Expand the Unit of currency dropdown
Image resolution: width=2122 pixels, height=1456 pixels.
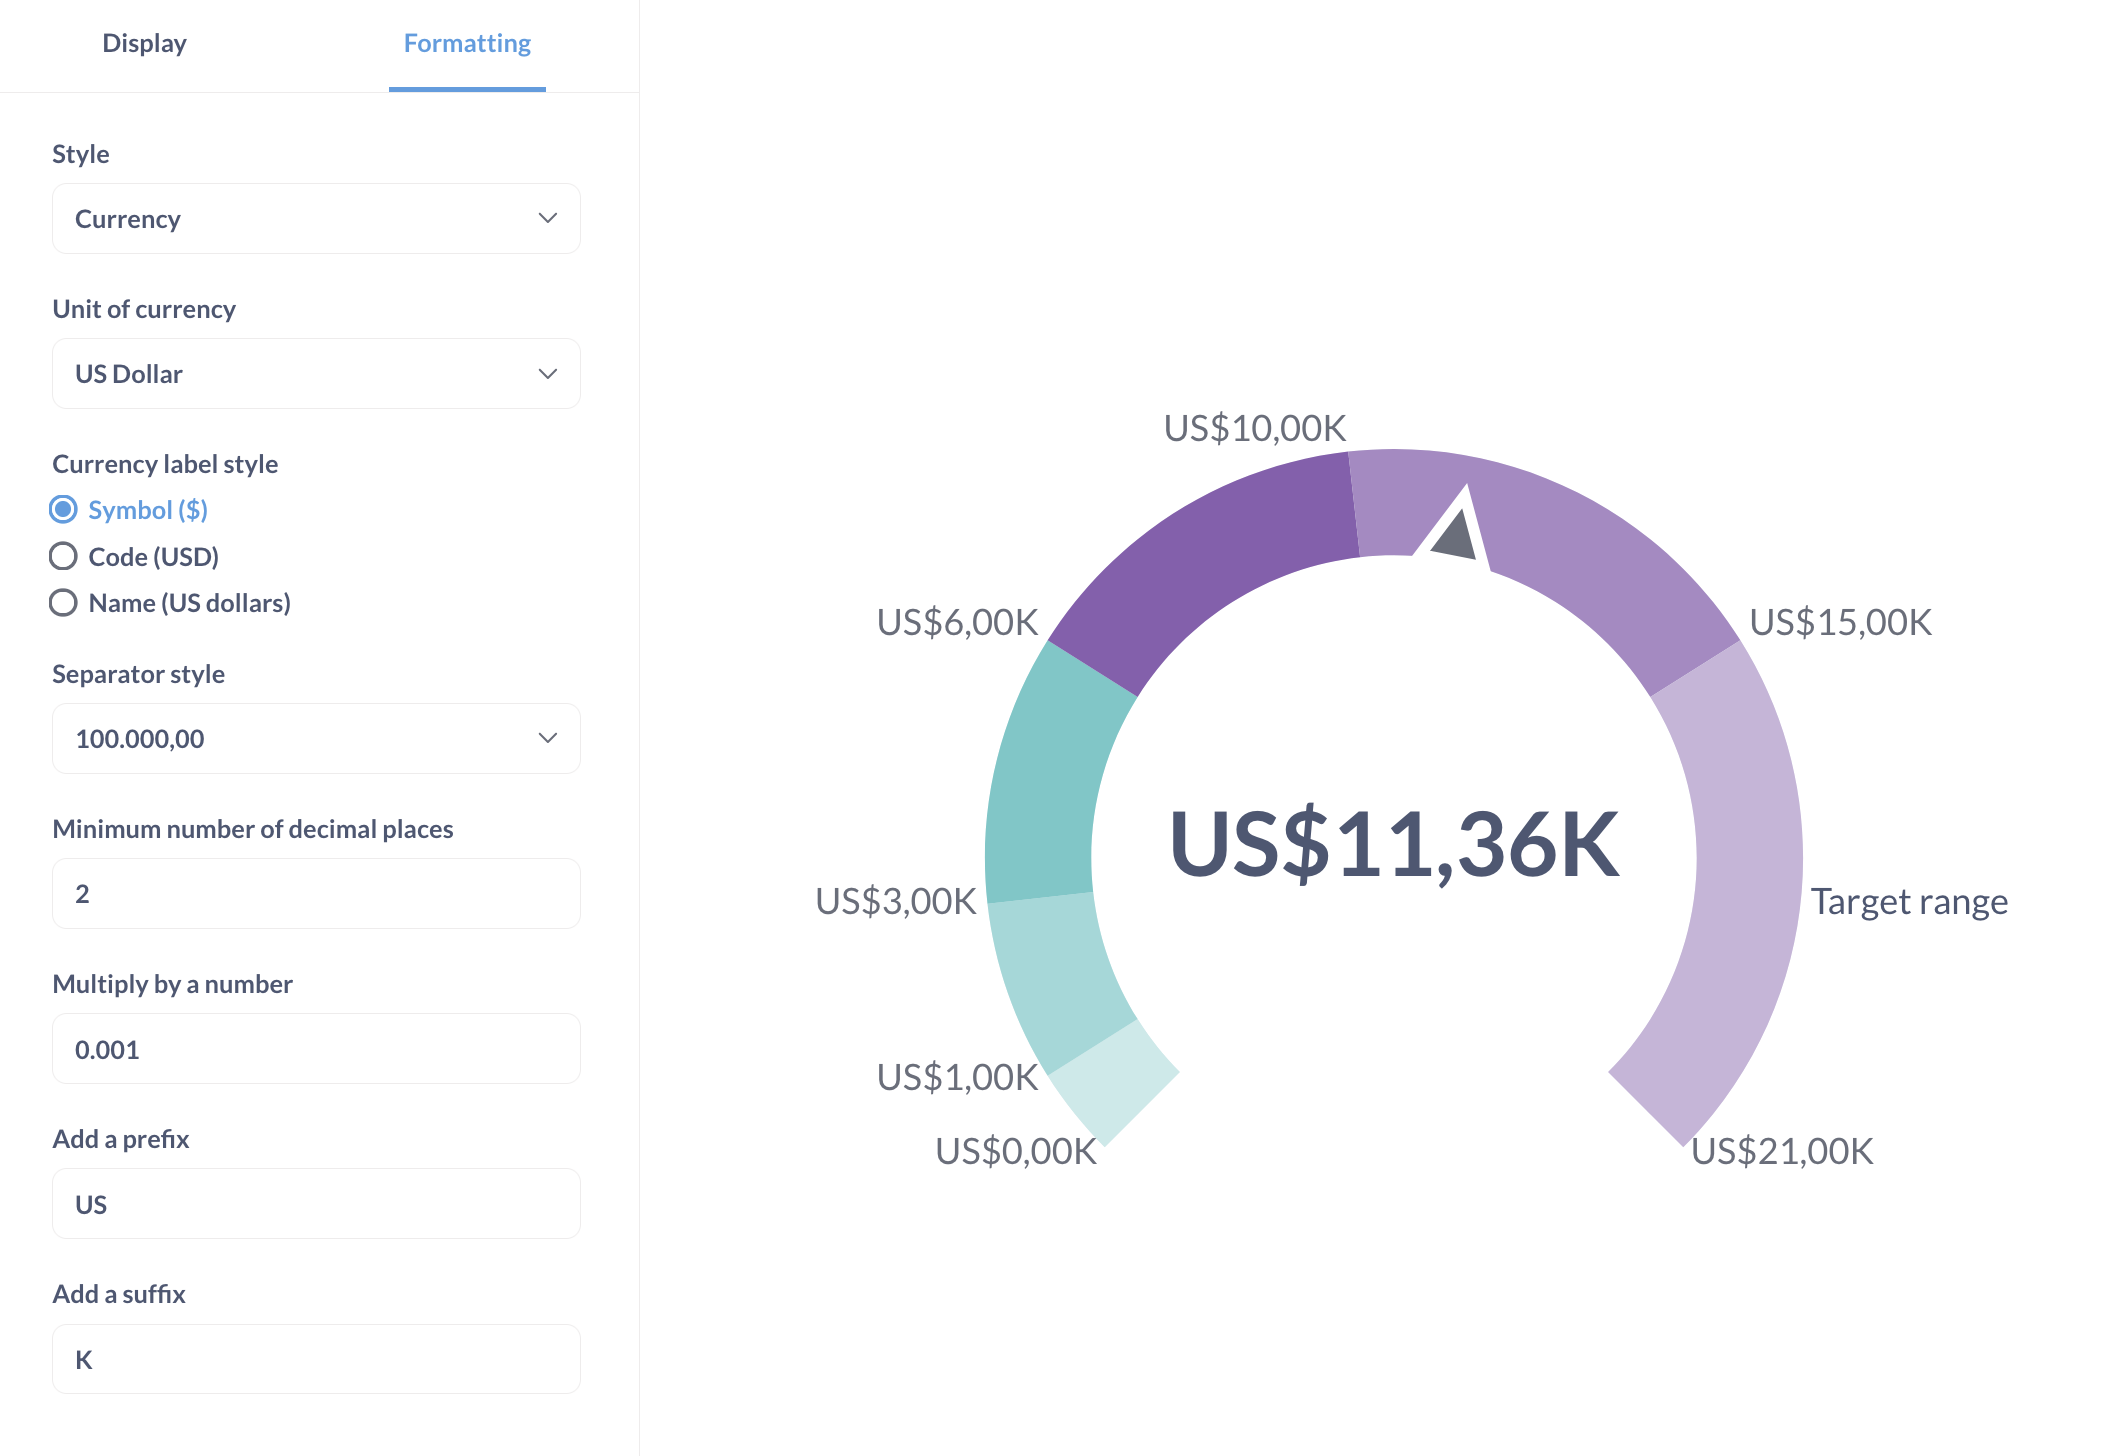(x=316, y=374)
